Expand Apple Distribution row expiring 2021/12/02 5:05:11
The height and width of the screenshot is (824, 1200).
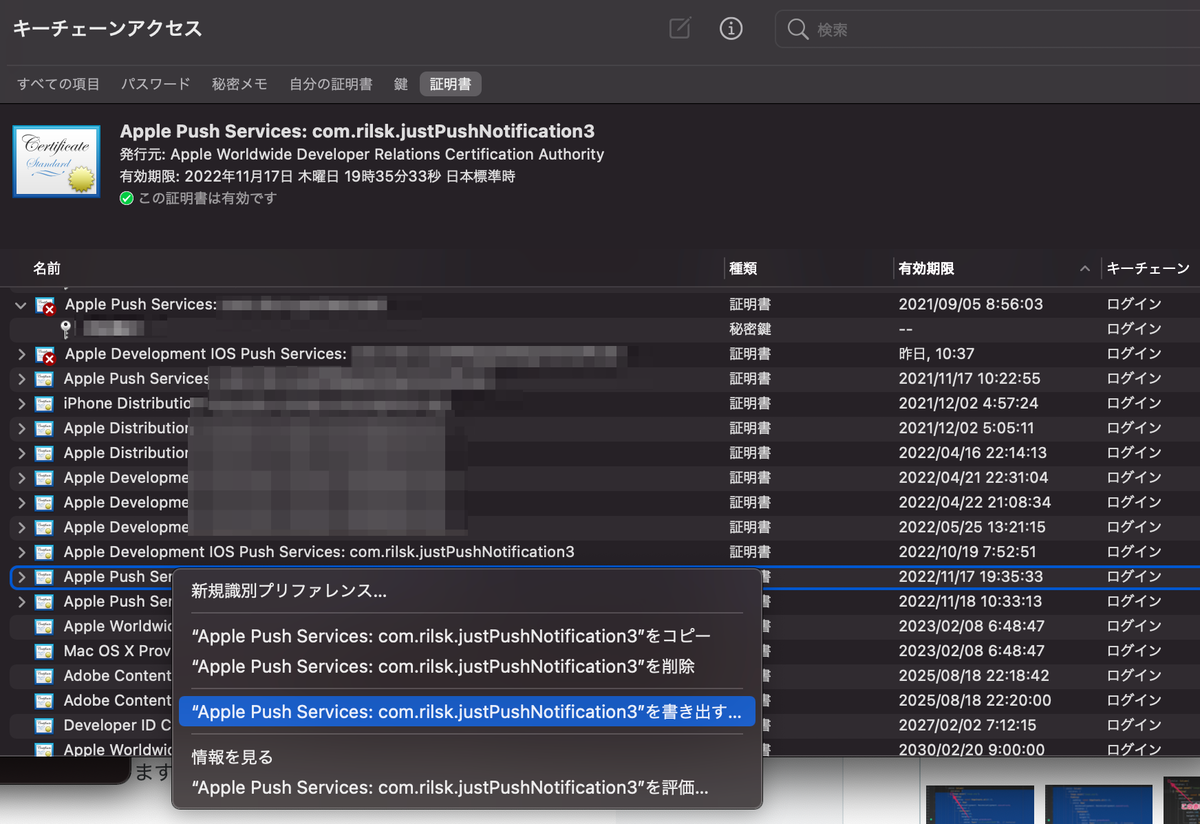[21, 428]
